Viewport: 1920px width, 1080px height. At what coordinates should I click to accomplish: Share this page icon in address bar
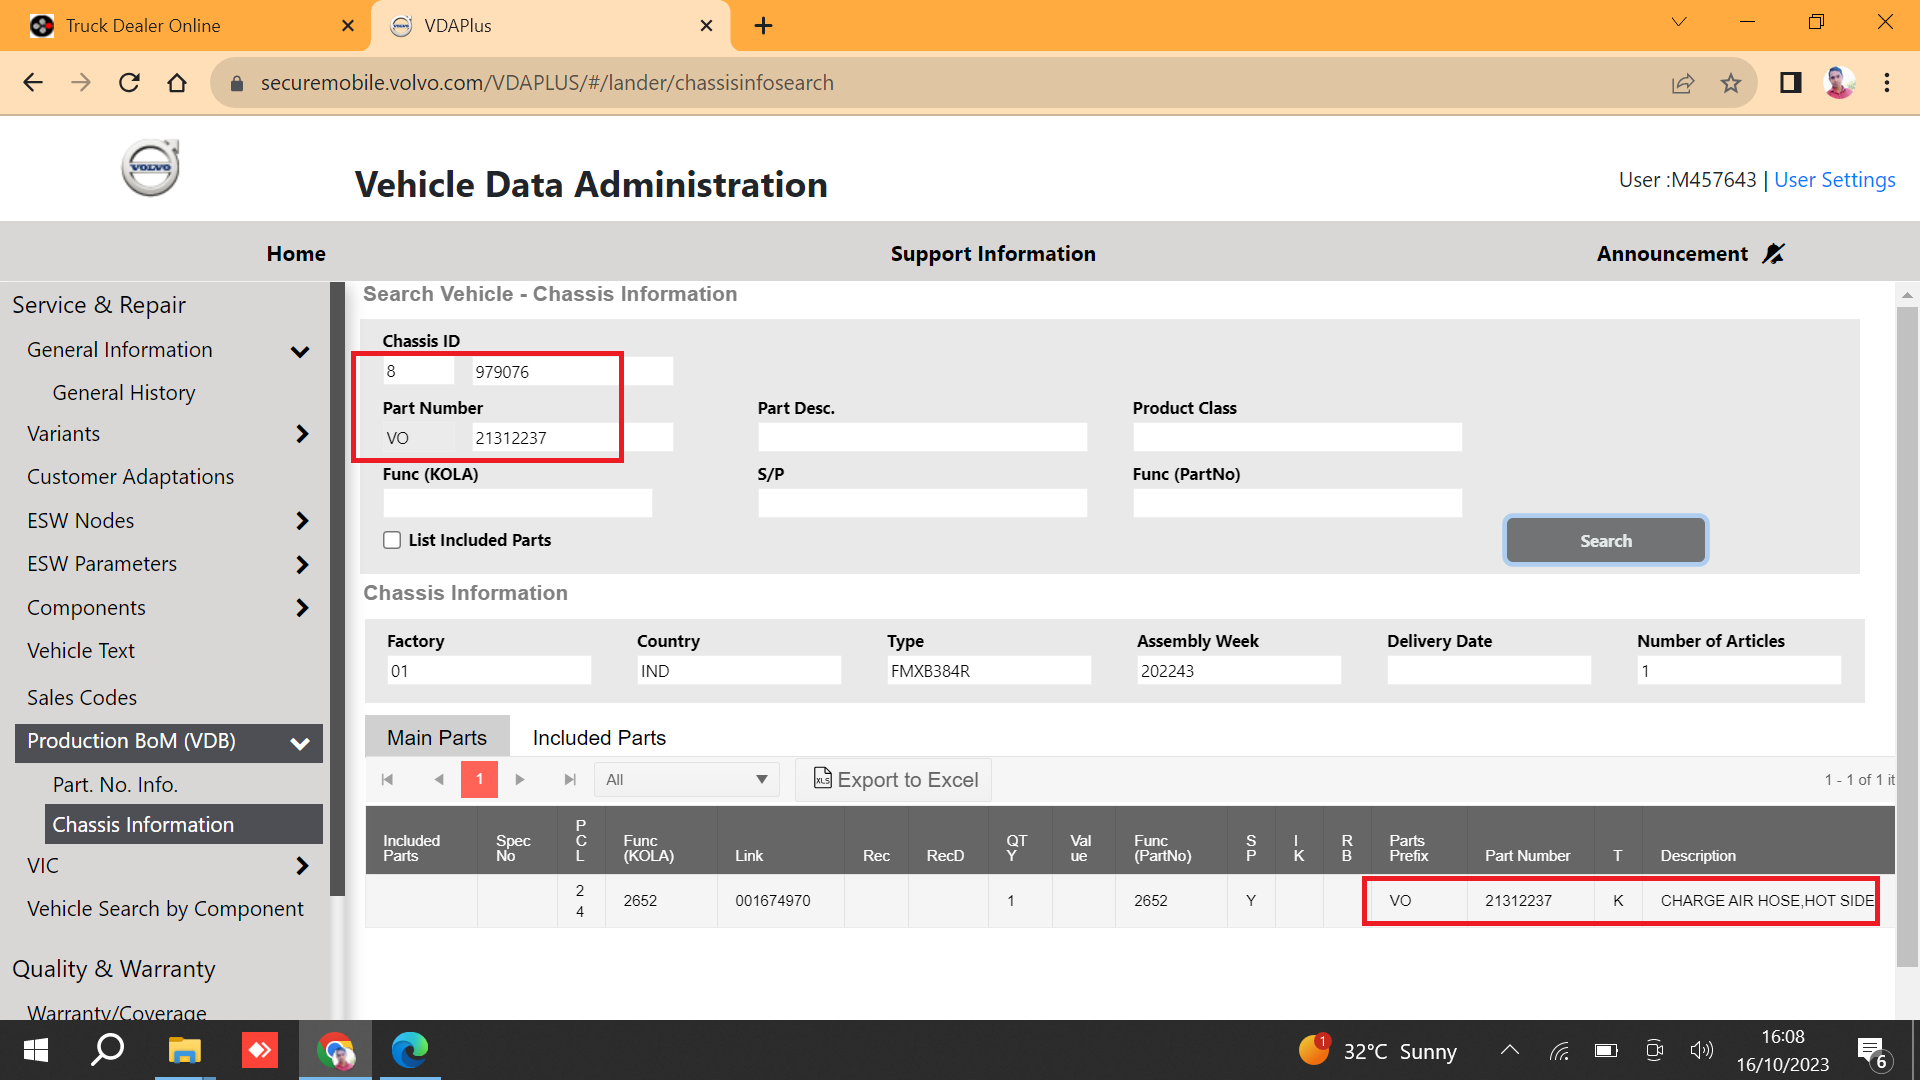click(1683, 83)
